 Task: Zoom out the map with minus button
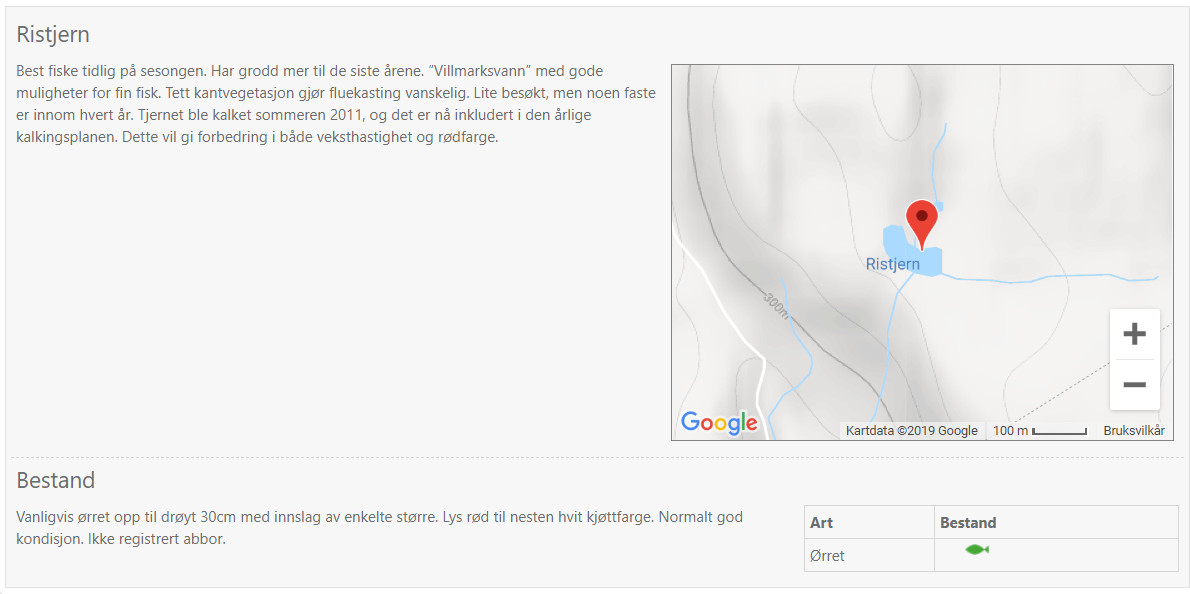pyautogui.click(x=1135, y=385)
